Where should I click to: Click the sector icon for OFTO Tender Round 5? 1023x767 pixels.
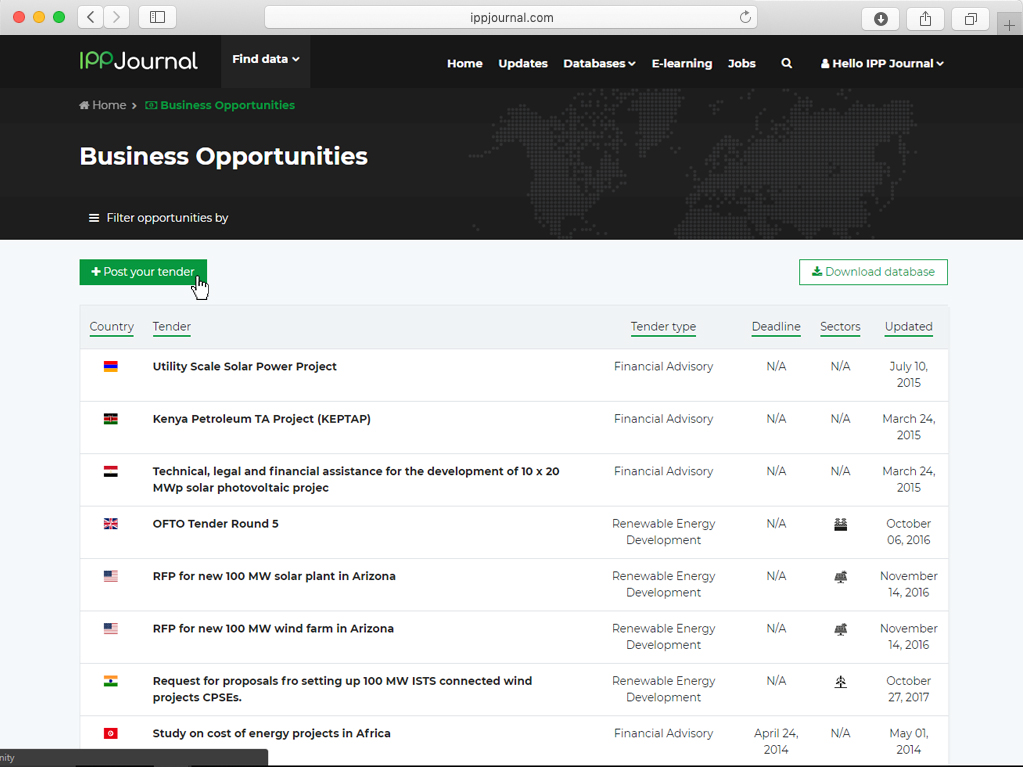click(x=840, y=524)
